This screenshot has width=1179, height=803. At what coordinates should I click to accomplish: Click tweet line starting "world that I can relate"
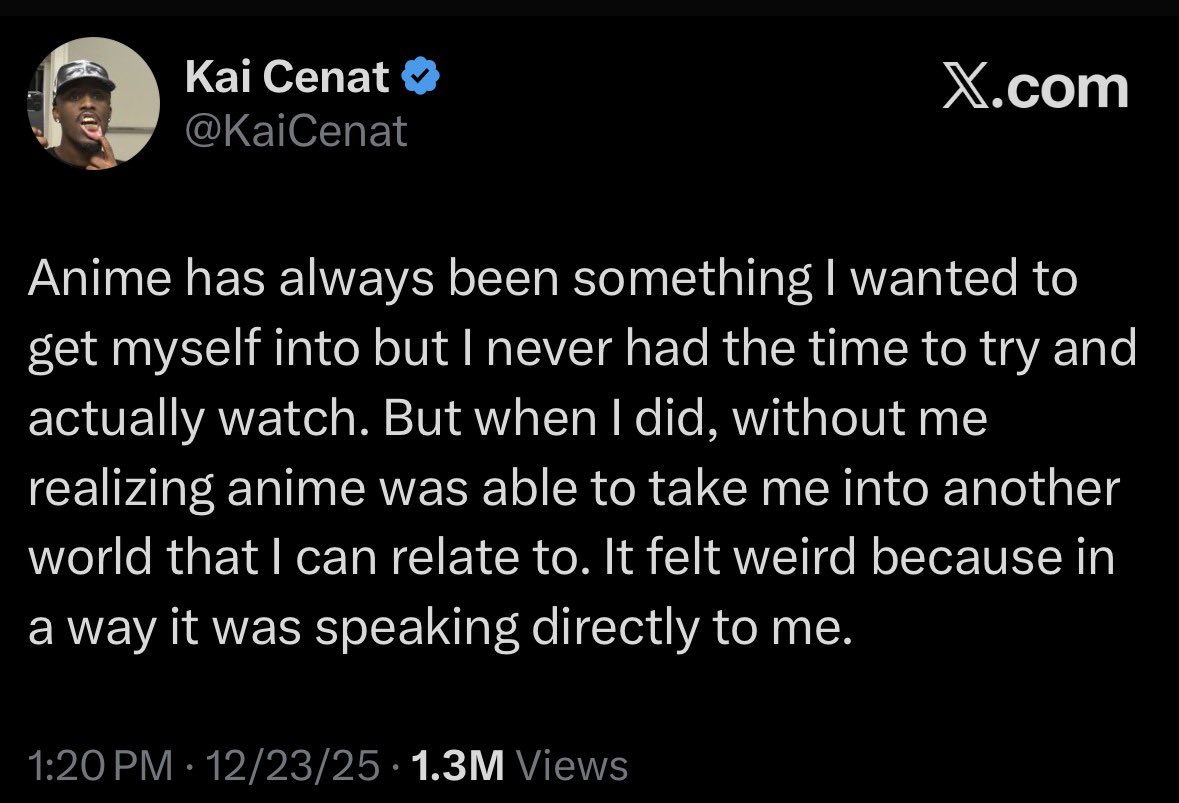[x=571, y=558]
